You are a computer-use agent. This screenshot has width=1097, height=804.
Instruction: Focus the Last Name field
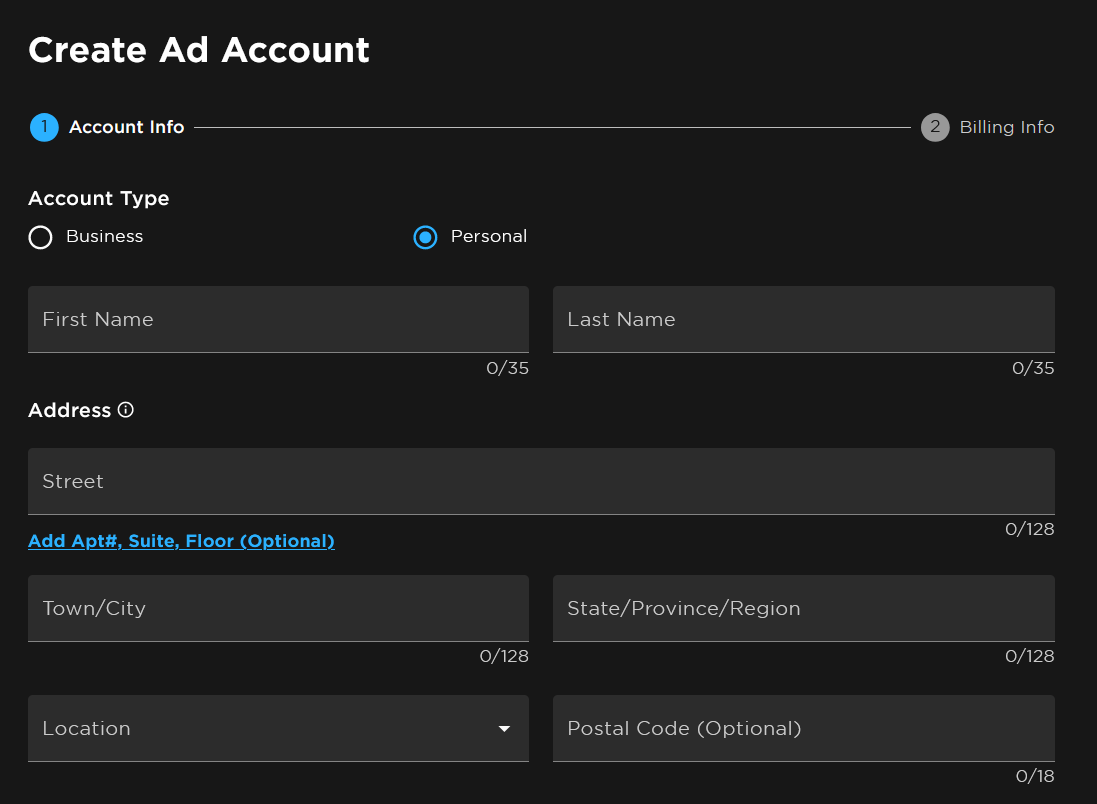coord(804,319)
